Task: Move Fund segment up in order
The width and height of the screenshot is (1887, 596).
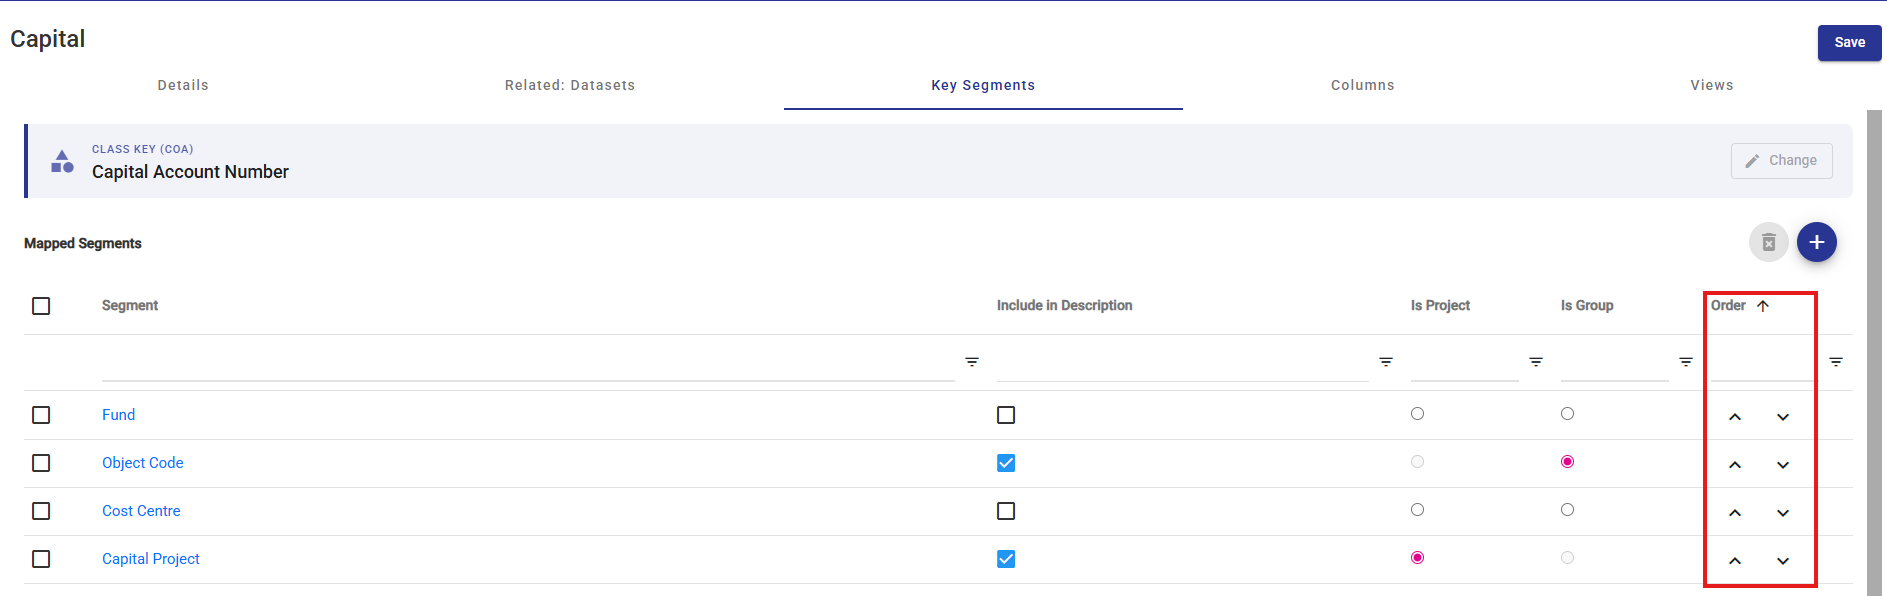Action: click(x=1735, y=417)
